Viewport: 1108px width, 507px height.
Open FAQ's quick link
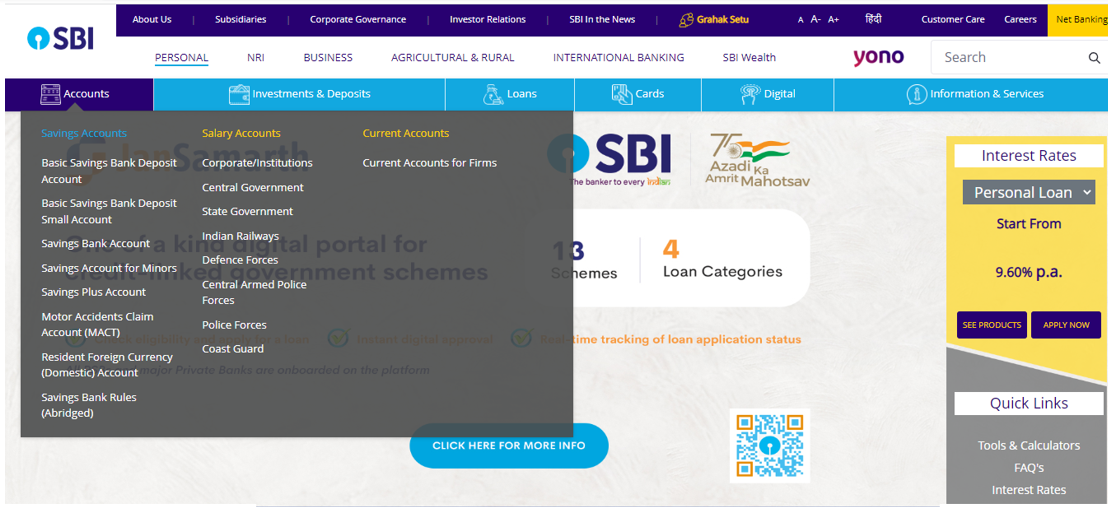[x=1029, y=467]
